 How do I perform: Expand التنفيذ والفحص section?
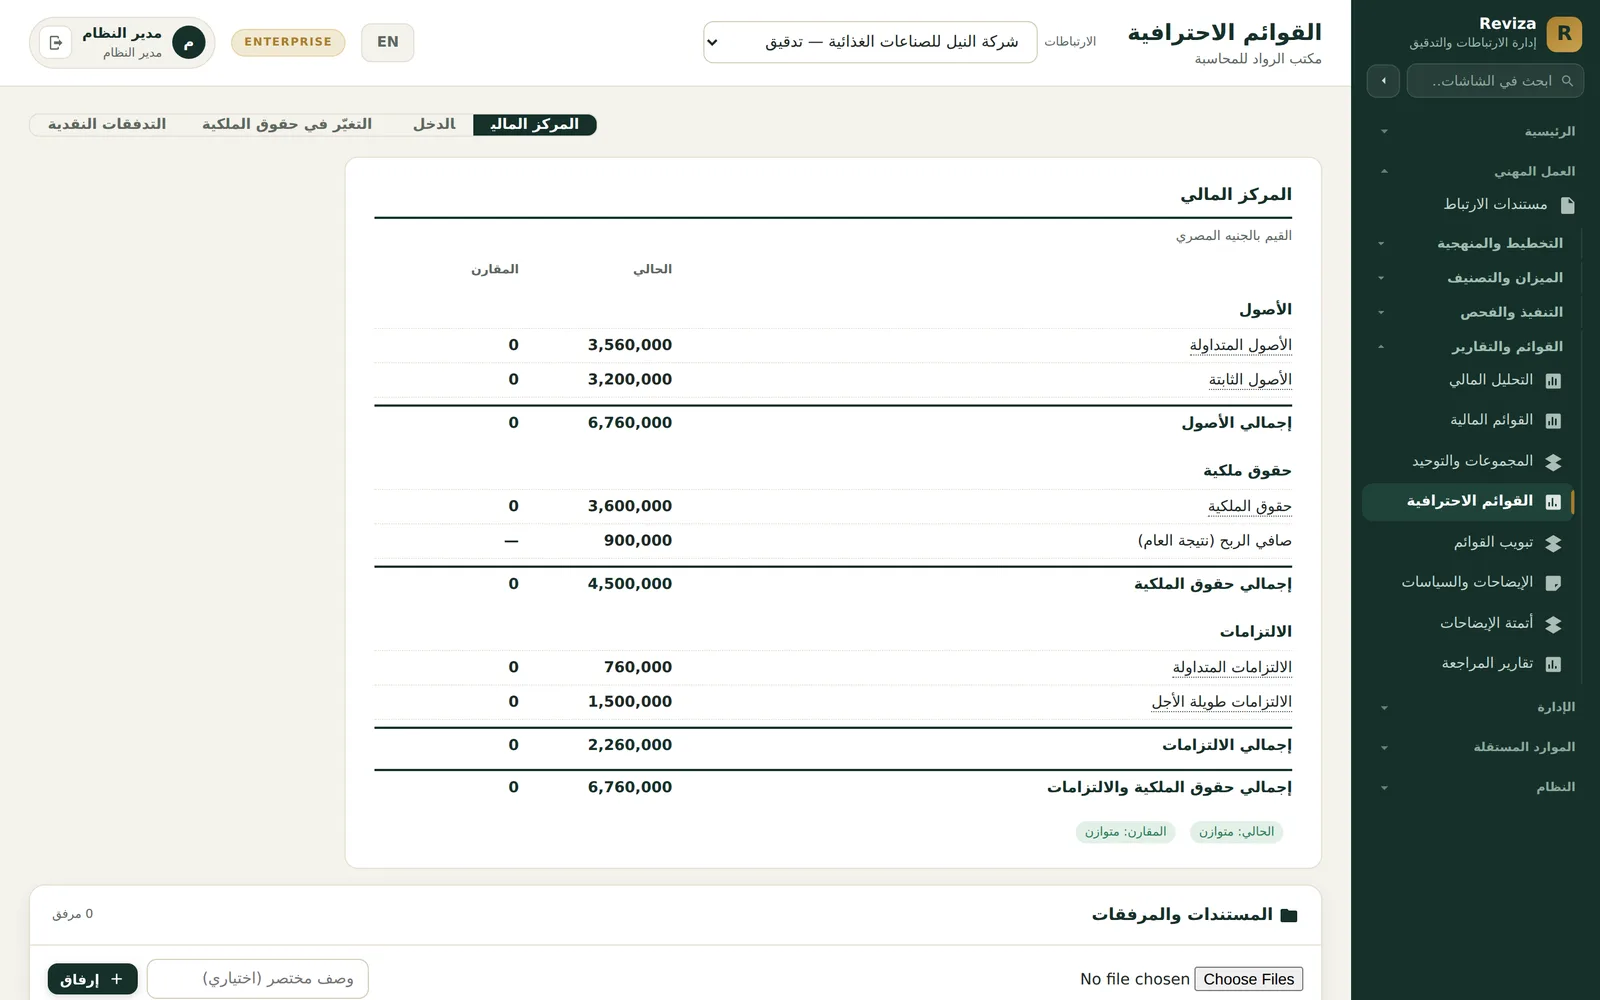pyautogui.click(x=1470, y=312)
